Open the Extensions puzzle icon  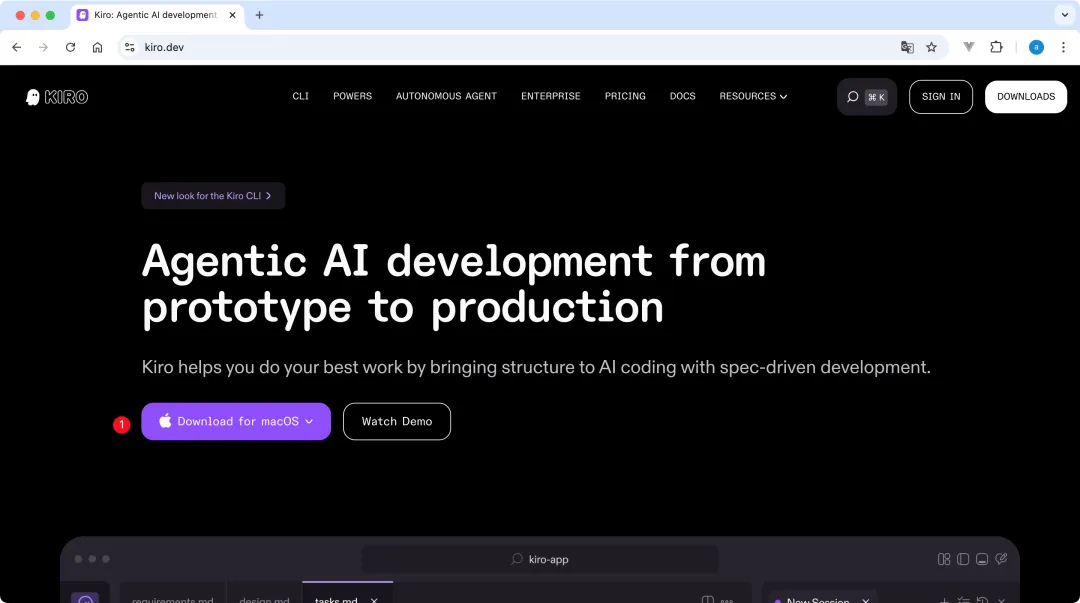point(996,47)
